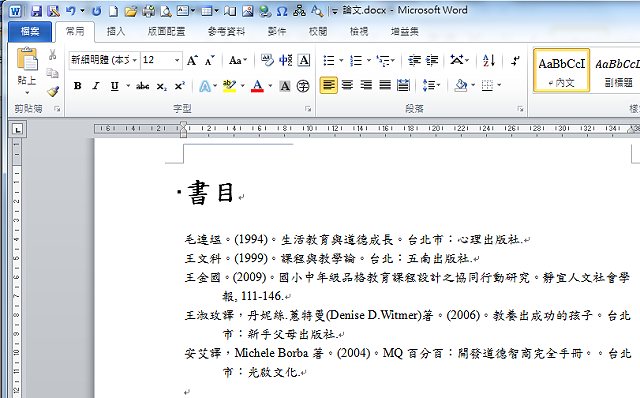Toggle Strikethrough abc formatting
Screen dimensions: 640x398
coord(142,86)
